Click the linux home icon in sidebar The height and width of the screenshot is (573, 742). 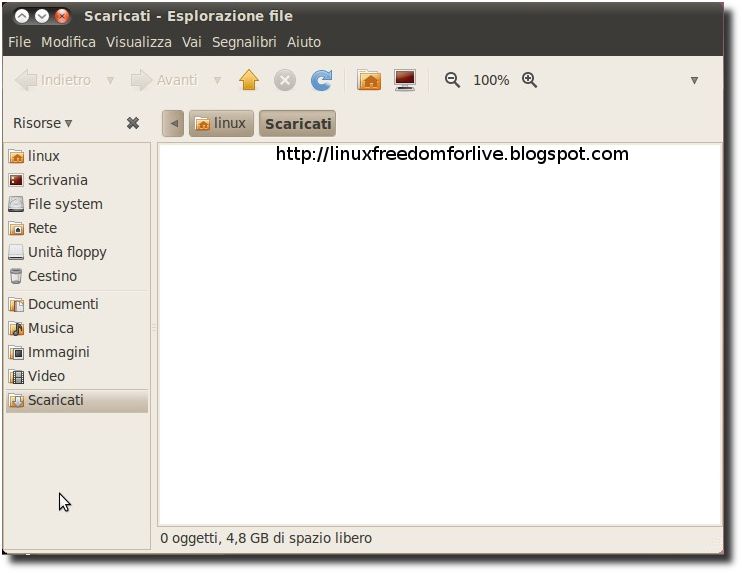tap(16, 156)
